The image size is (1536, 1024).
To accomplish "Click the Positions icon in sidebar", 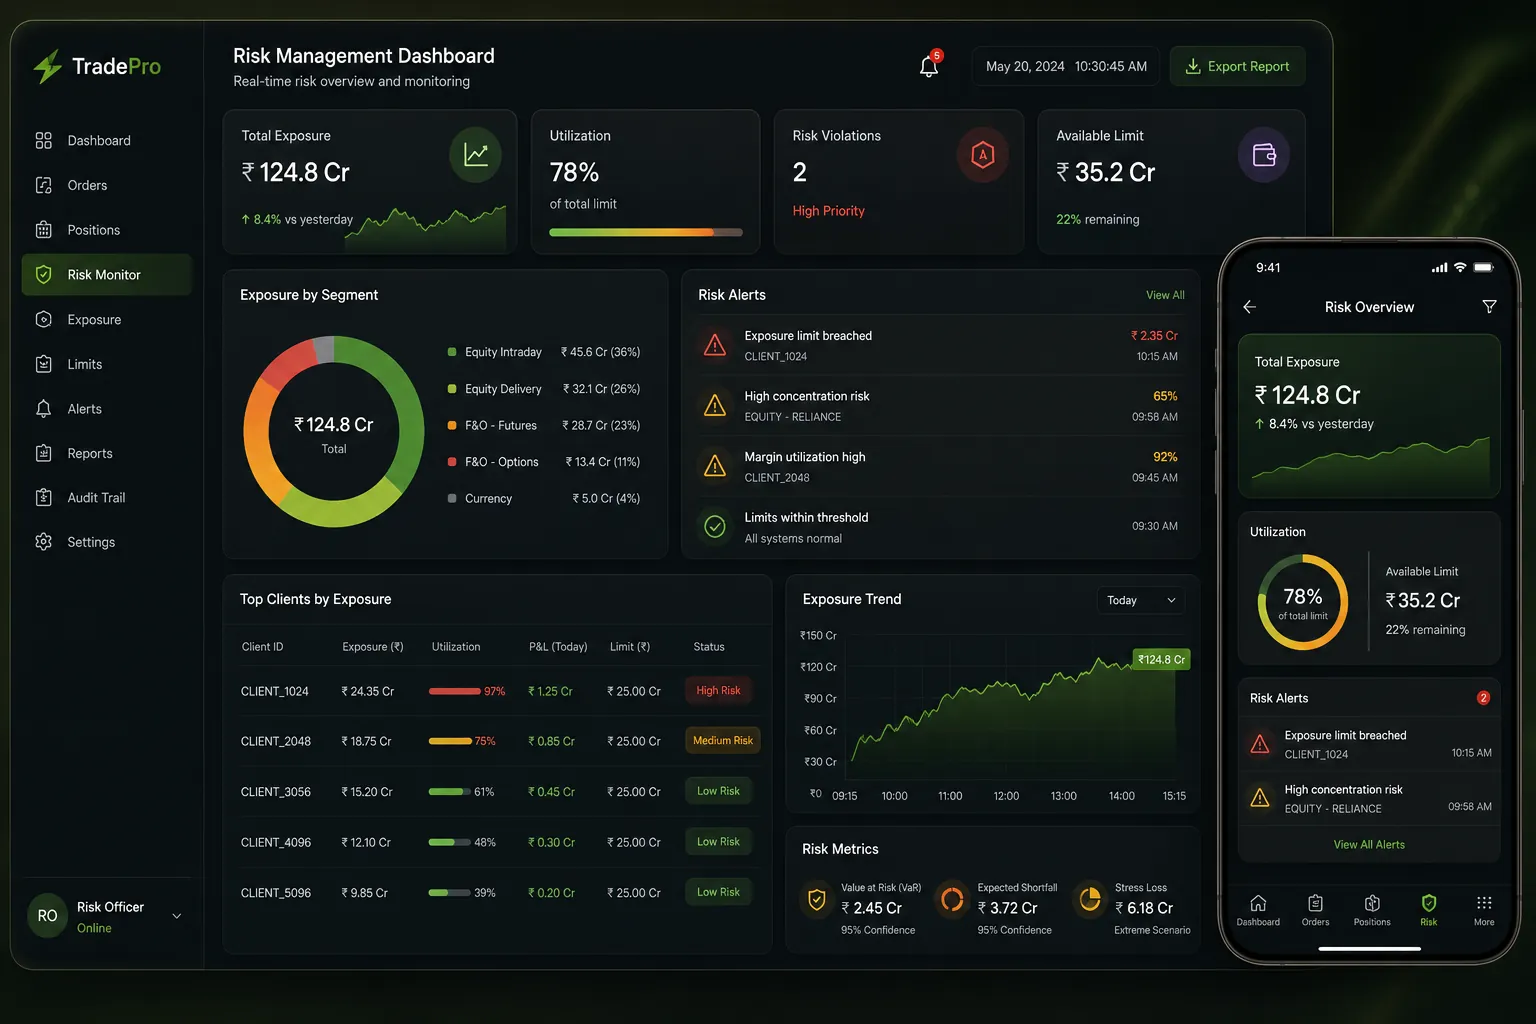I will pos(43,230).
